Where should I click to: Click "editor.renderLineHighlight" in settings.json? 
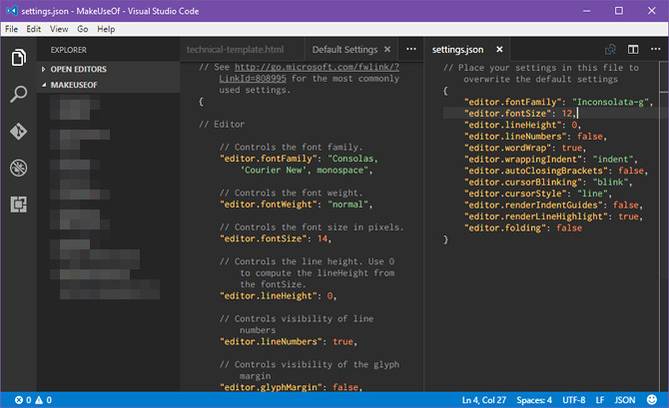(535, 216)
